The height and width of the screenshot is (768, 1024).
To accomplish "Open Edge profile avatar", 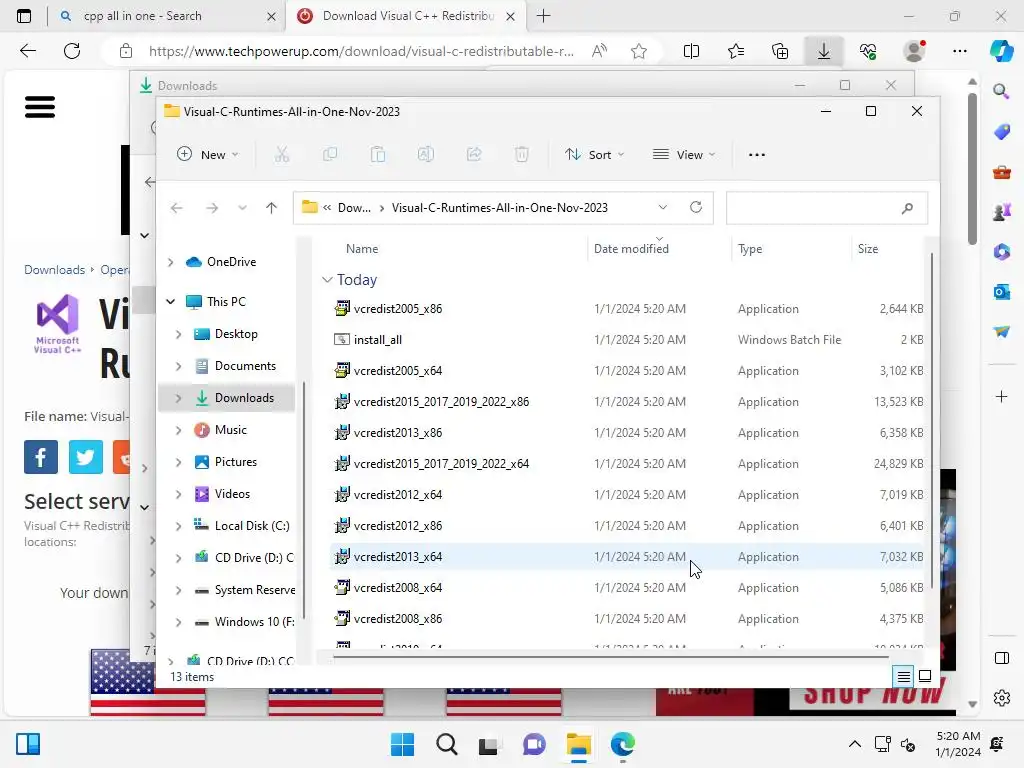I will [x=914, y=51].
